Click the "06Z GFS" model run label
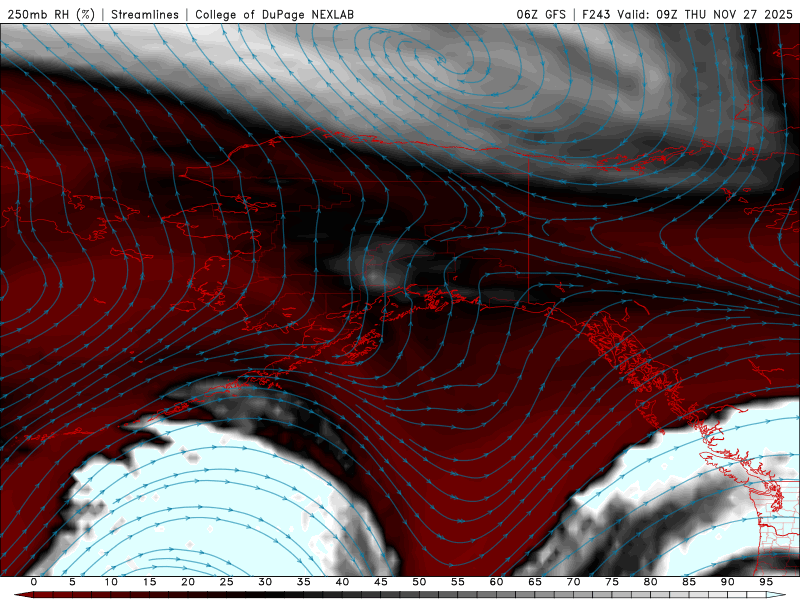 coord(541,14)
